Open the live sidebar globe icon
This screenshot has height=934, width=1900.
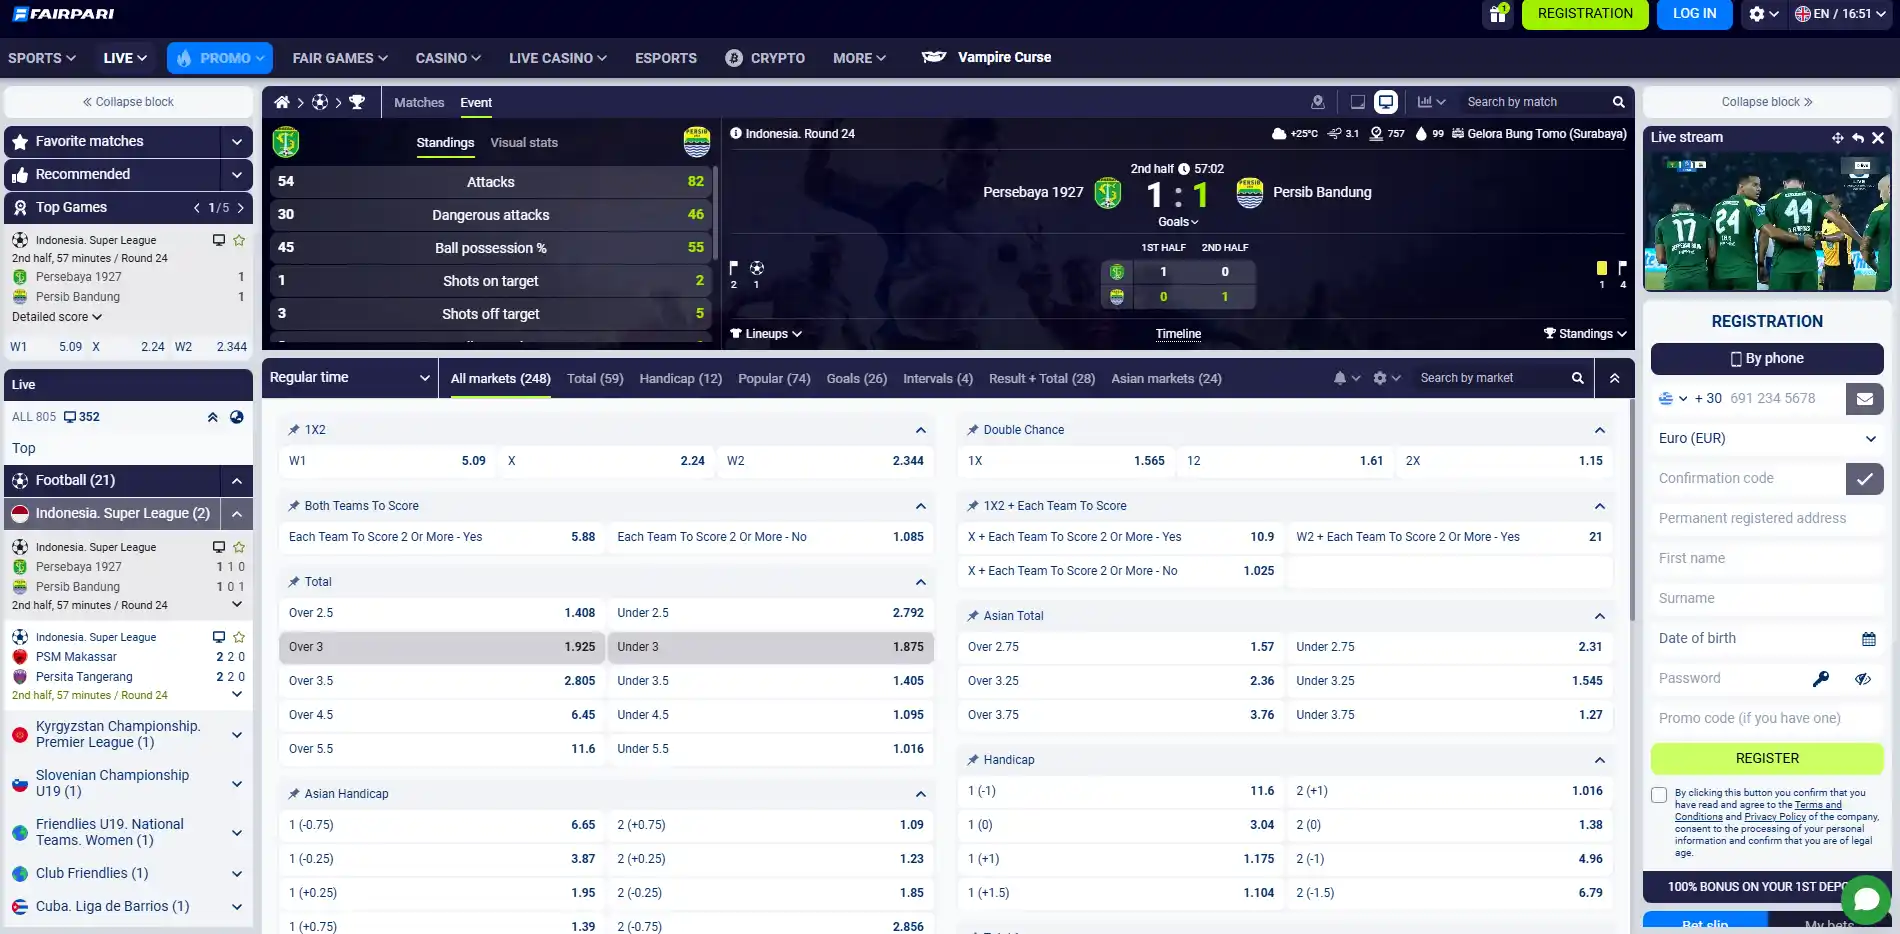click(236, 417)
